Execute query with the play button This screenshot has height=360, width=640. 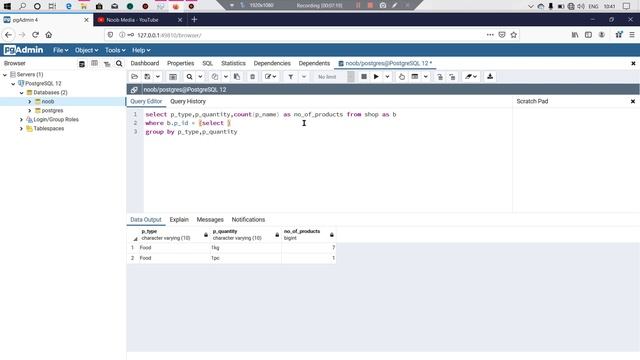376,77
